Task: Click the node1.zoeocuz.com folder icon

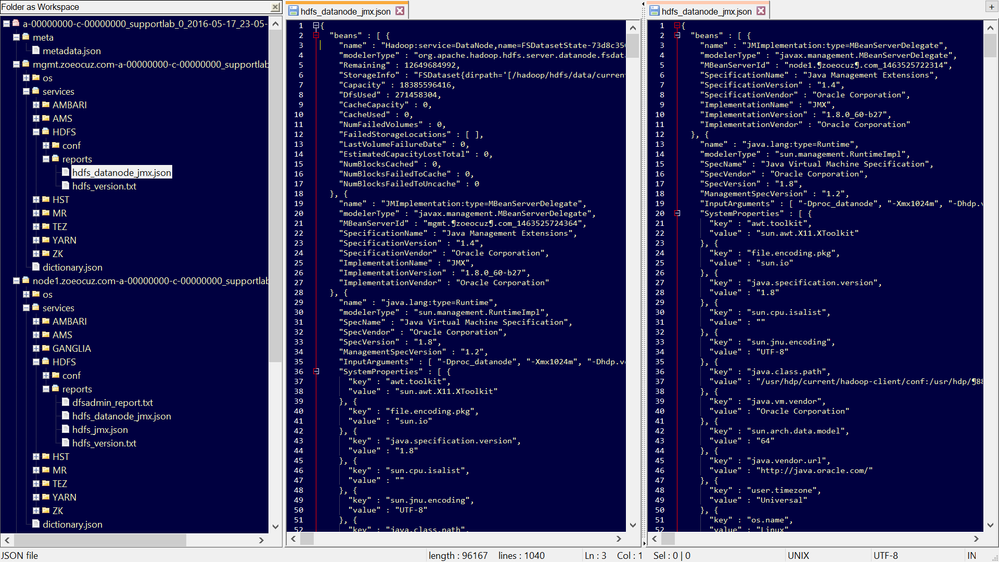Action: pos(26,280)
